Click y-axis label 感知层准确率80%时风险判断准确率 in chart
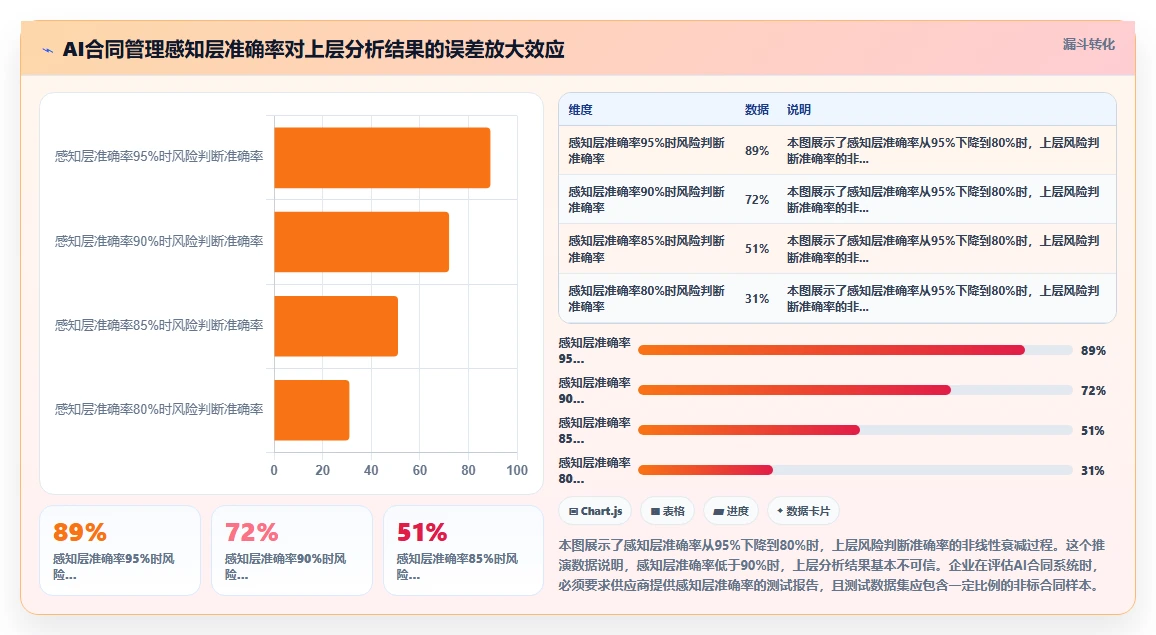This screenshot has width=1156, height=635. tap(159, 409)
